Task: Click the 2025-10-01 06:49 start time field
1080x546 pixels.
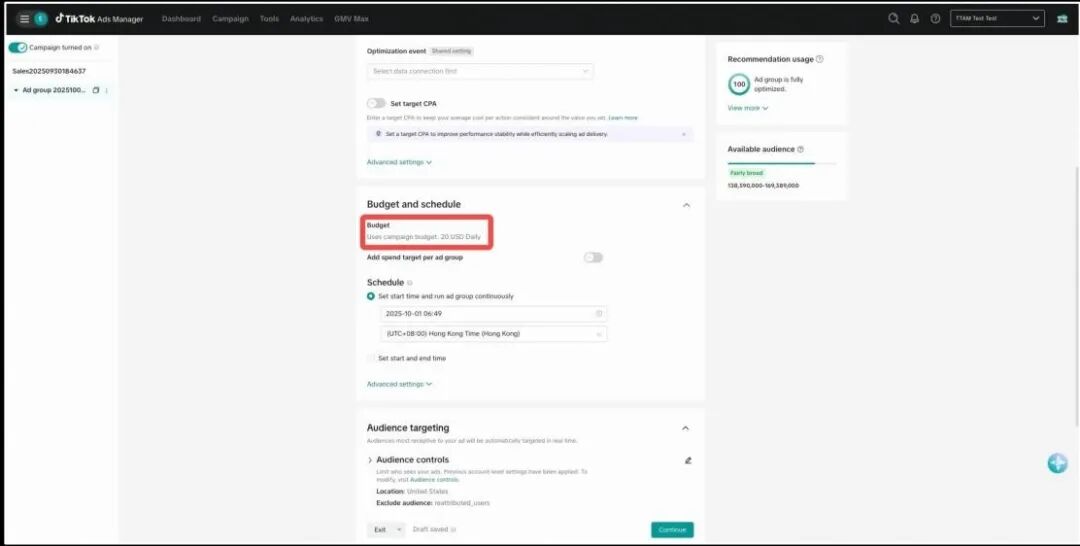Action: point(494,313)
